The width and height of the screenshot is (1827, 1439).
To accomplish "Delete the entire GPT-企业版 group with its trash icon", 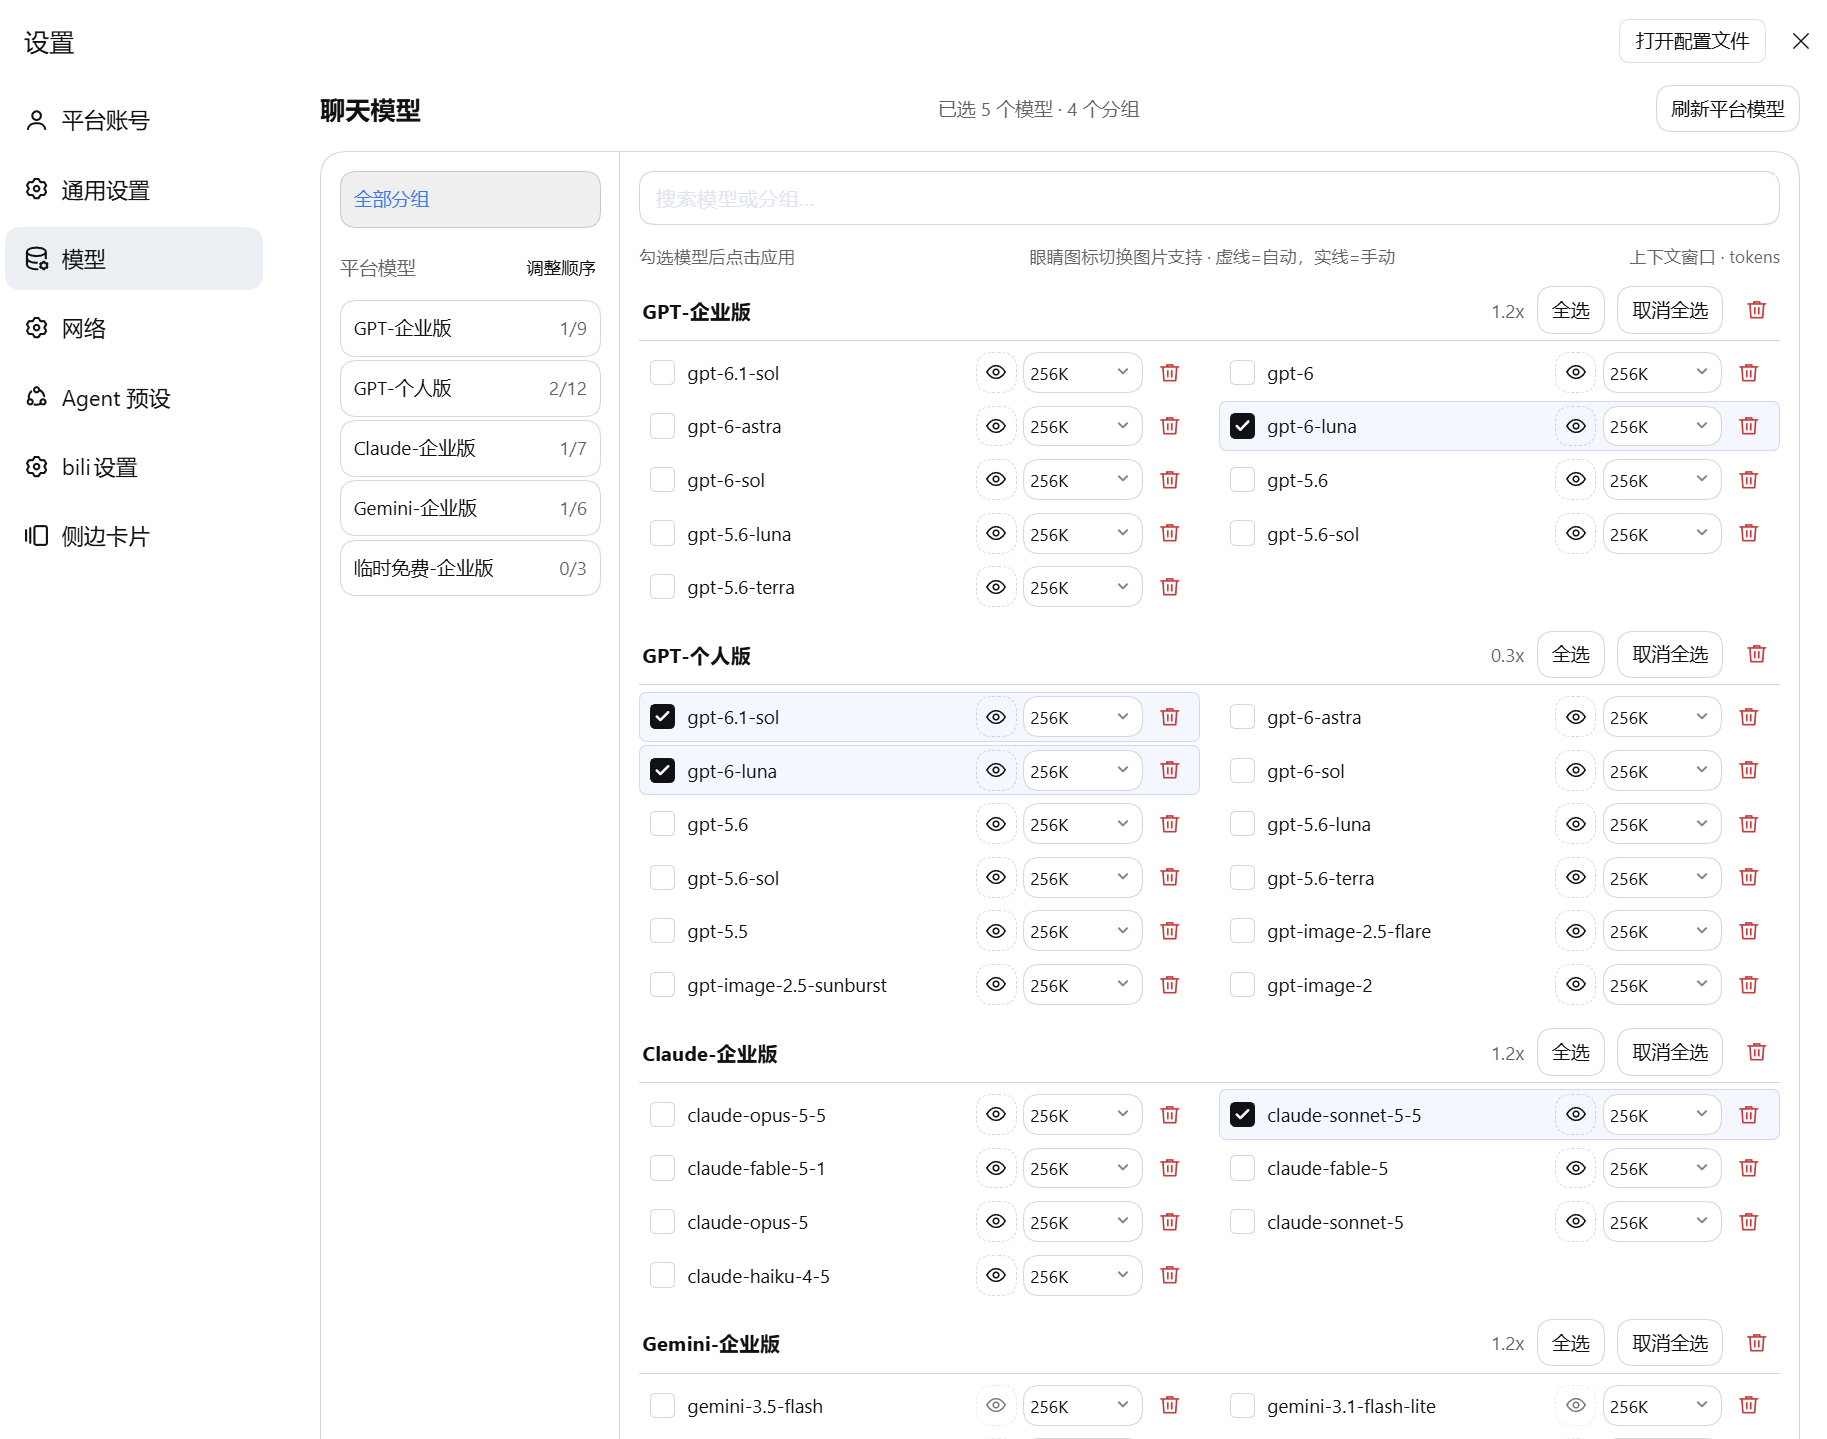I will click(1756, 310).
